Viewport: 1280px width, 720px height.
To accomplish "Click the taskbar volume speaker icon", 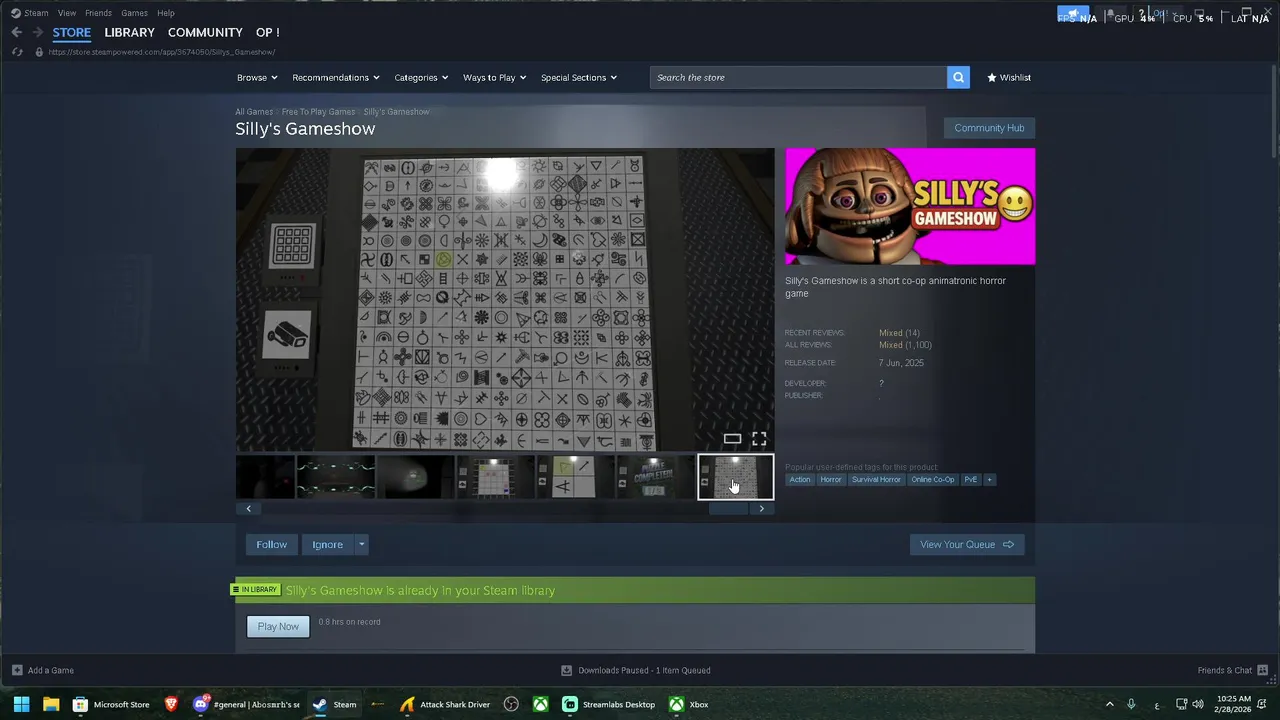I will (1198, 704).
